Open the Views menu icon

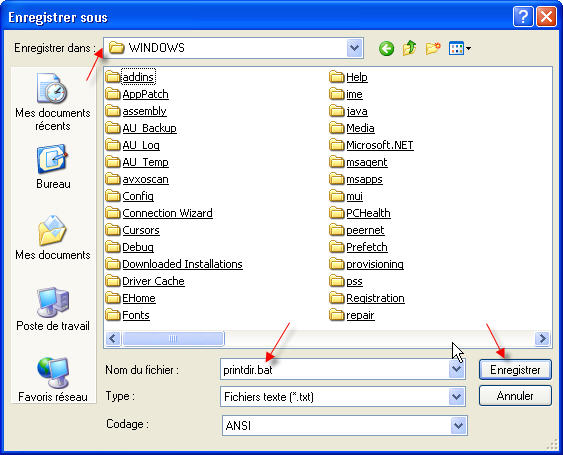tap(460, 48)
